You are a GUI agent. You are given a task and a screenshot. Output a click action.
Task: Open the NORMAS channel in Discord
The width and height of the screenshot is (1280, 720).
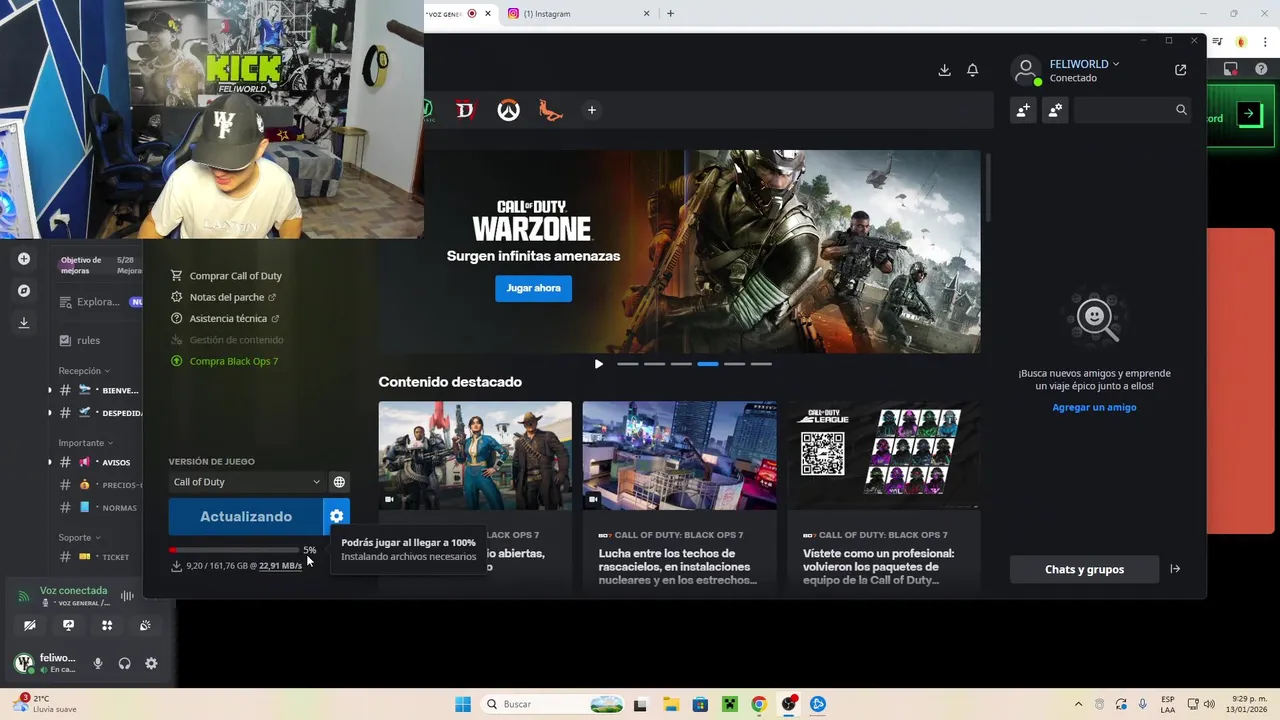(98, 507)
